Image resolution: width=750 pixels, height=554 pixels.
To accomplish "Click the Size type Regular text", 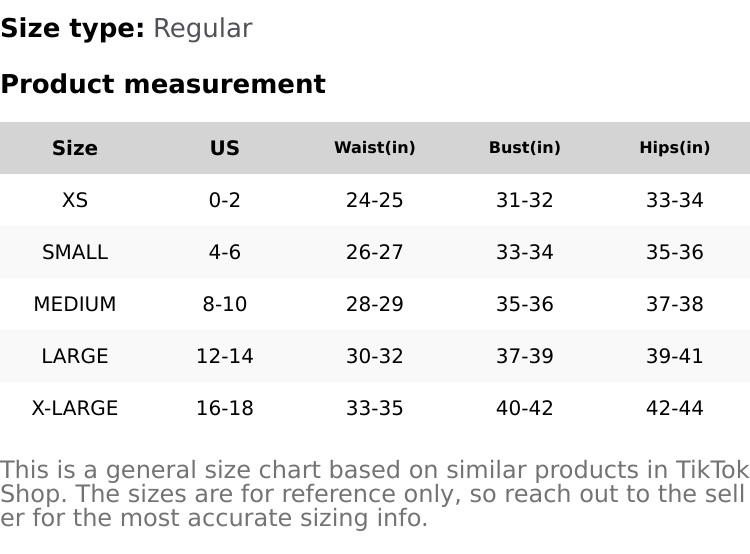I will point(202,28).
